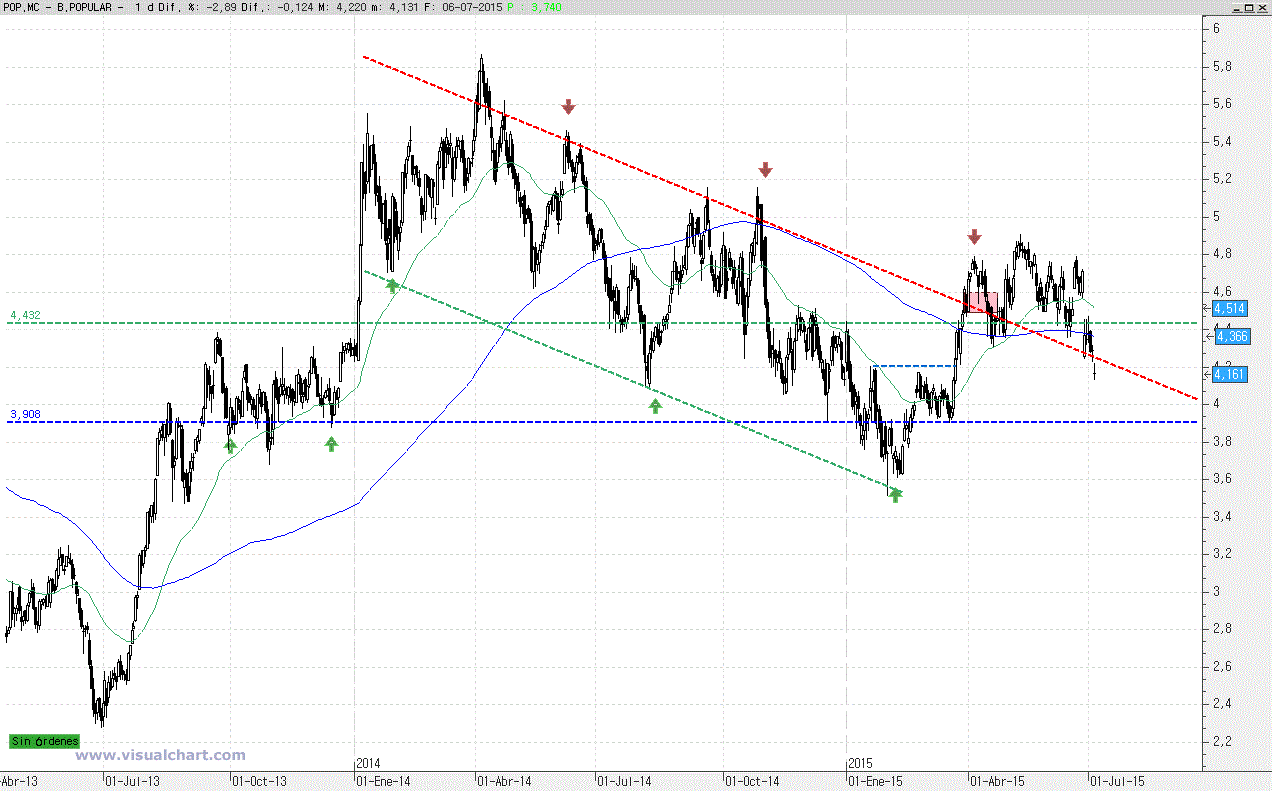The width and height of the screenshot is (1272, 791).
Task: Click the 01-Abr-14 date axis label
Action: point(503,781)
